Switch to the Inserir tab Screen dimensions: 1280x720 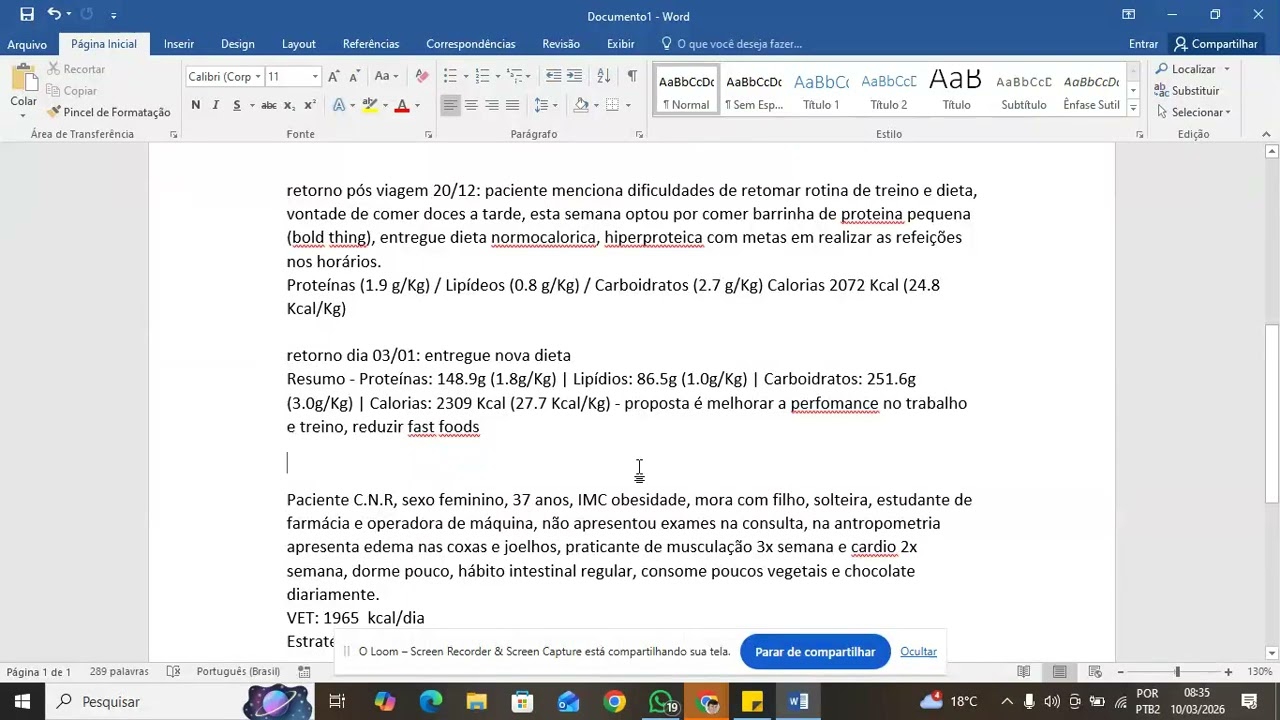point(179,44)
